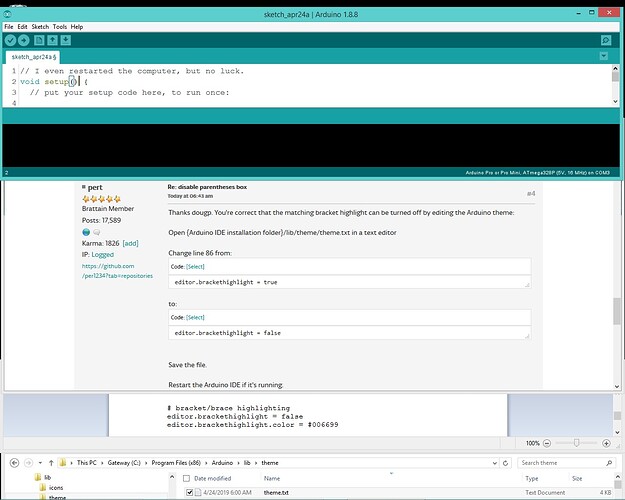
Task: Click the zoom in plus button
Action: pyautogui.click(x=606, y=443)
